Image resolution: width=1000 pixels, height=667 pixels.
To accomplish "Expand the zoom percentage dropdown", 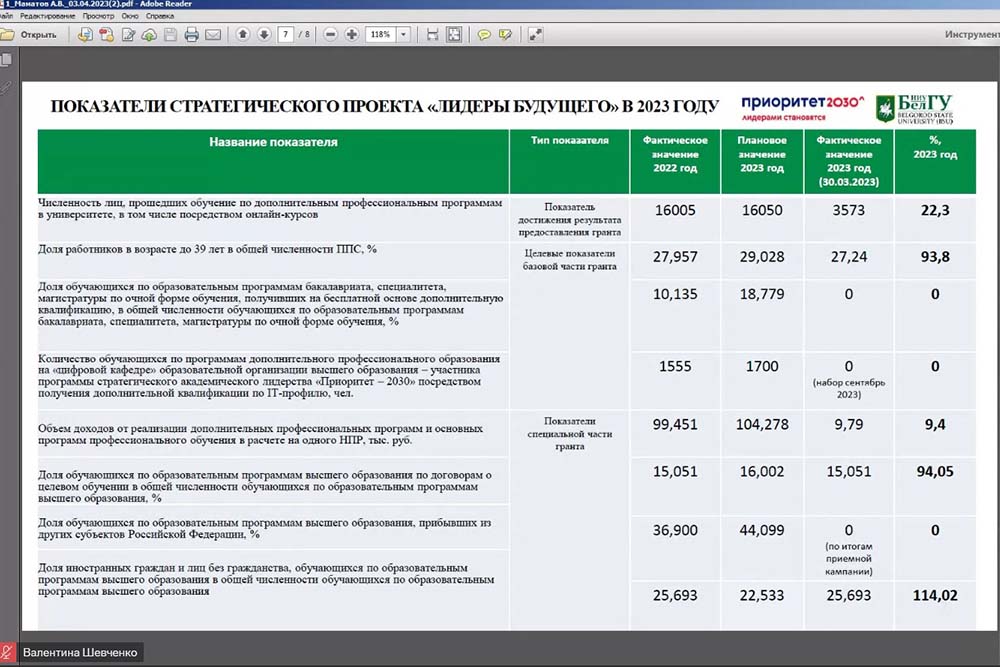I will tap(403, 34).
